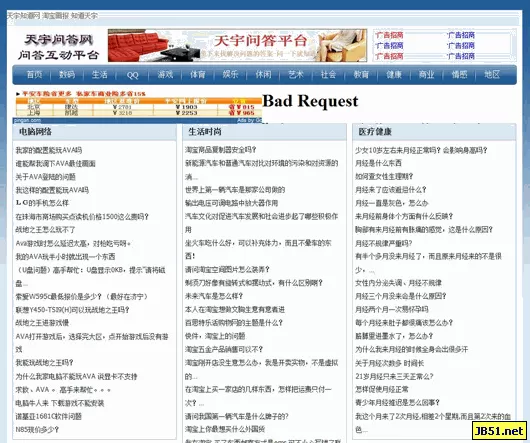
Task: Open question 联想Y450-TSI9(H)可以玩战地之王吗
Action: click(x=72, y=310)
